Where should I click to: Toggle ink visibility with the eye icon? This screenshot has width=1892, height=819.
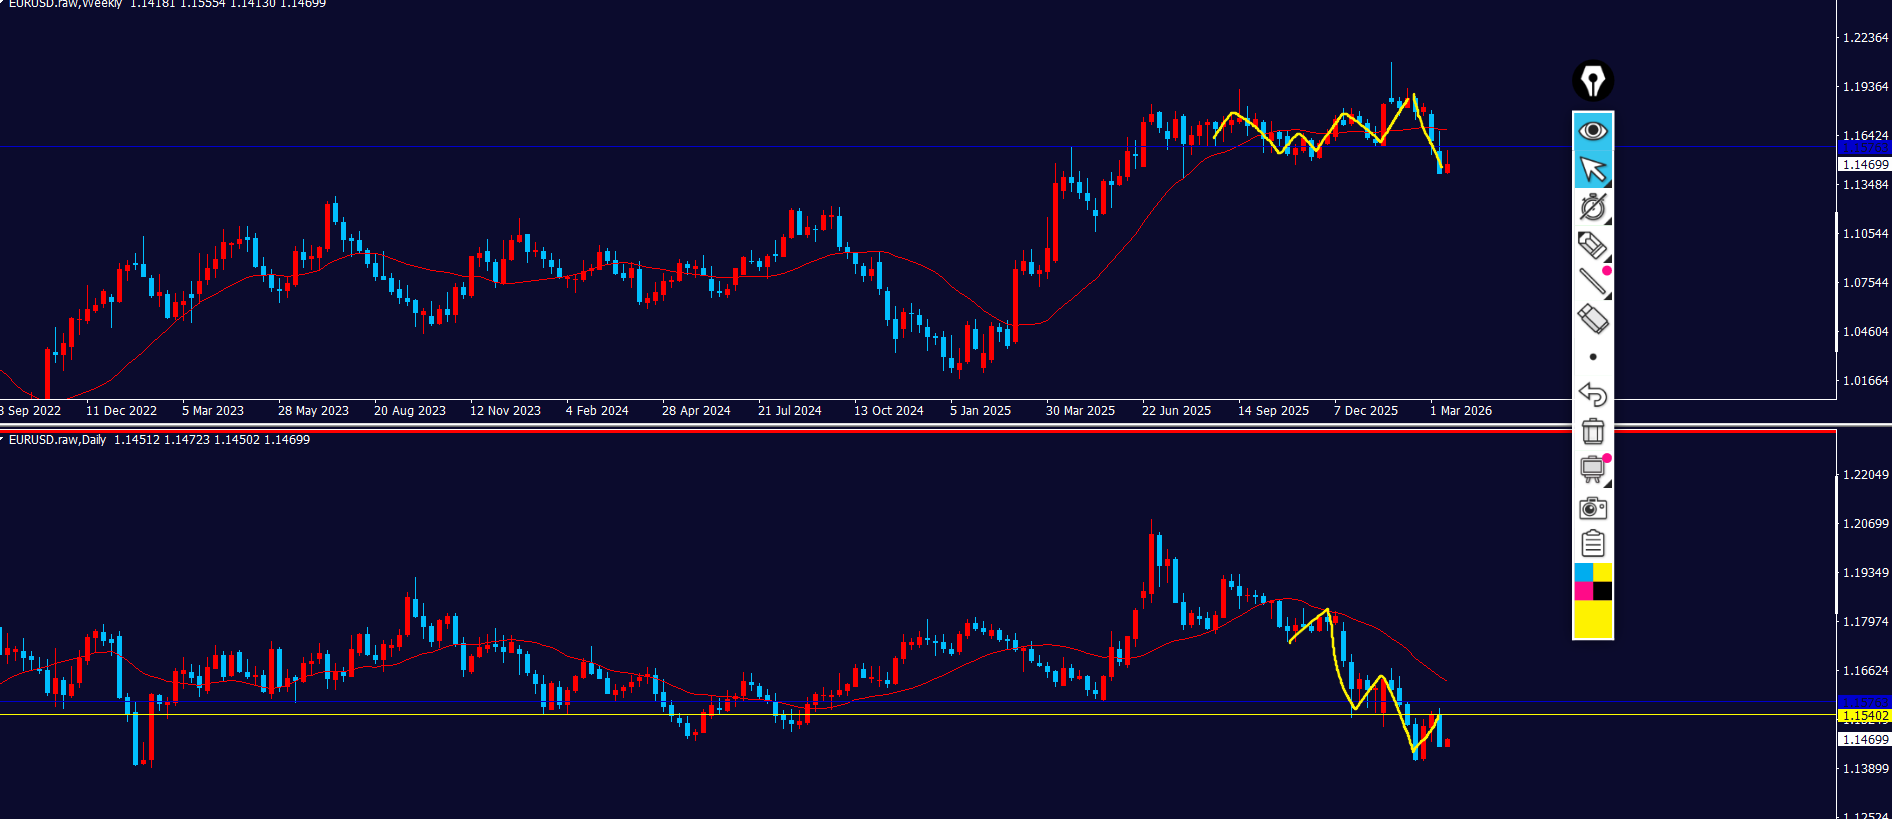tap(1592, 131)
